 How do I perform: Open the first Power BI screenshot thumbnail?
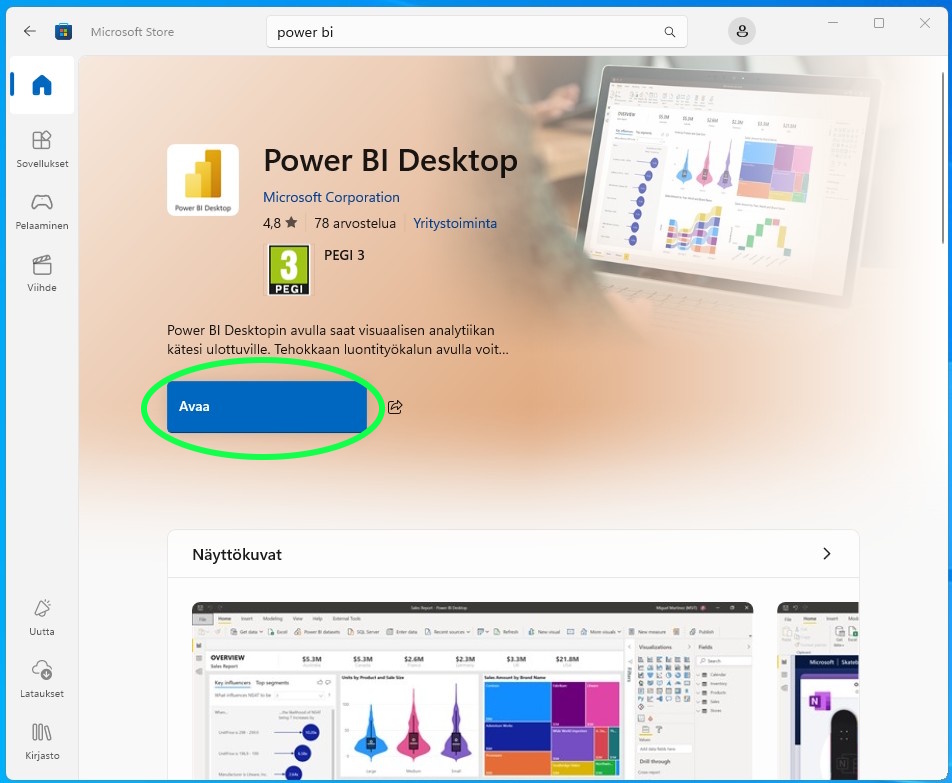(x=472, y=692)
